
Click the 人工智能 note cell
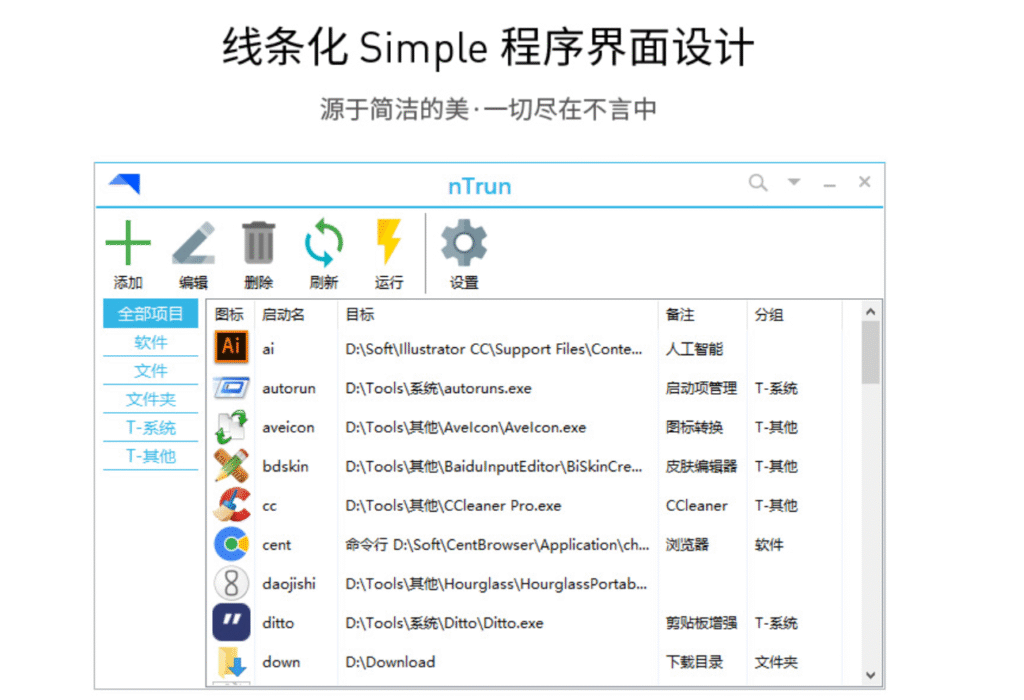coord(694,349)
